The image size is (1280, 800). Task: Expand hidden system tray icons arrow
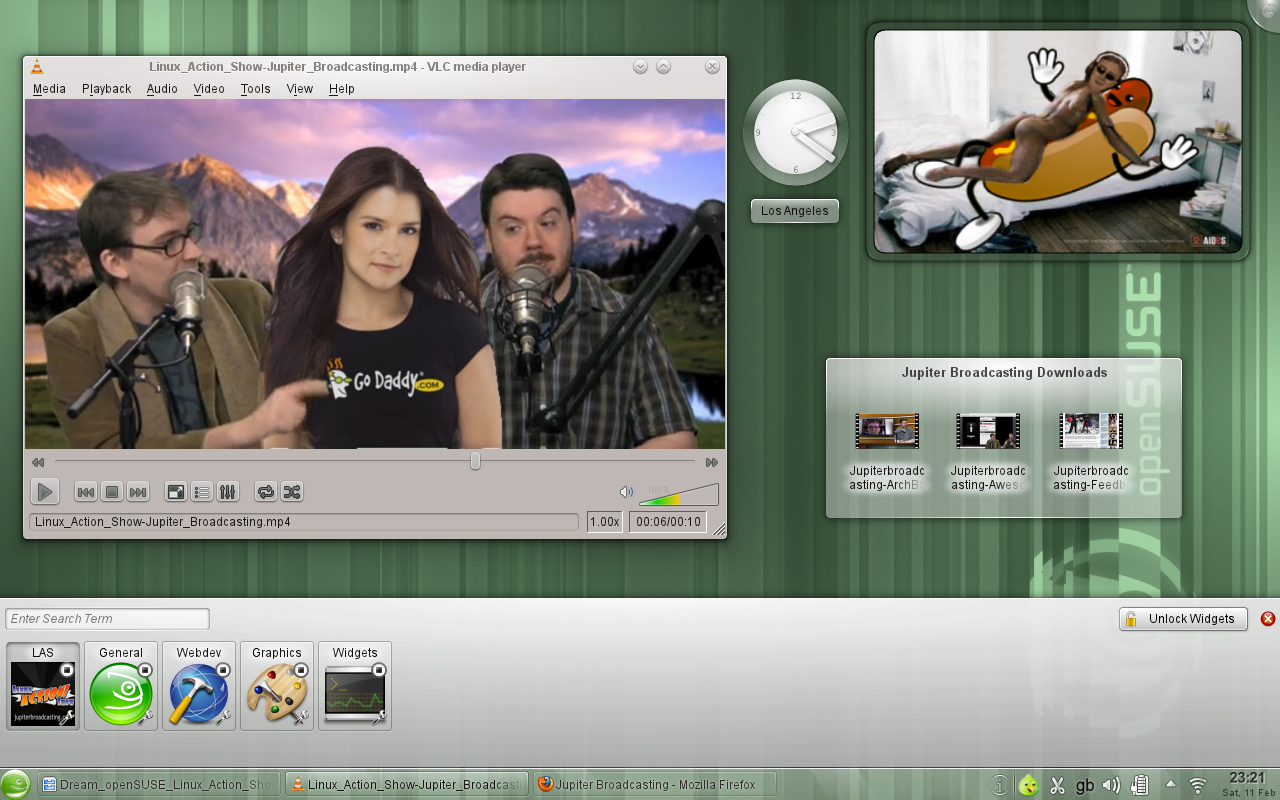point(1171,784)
